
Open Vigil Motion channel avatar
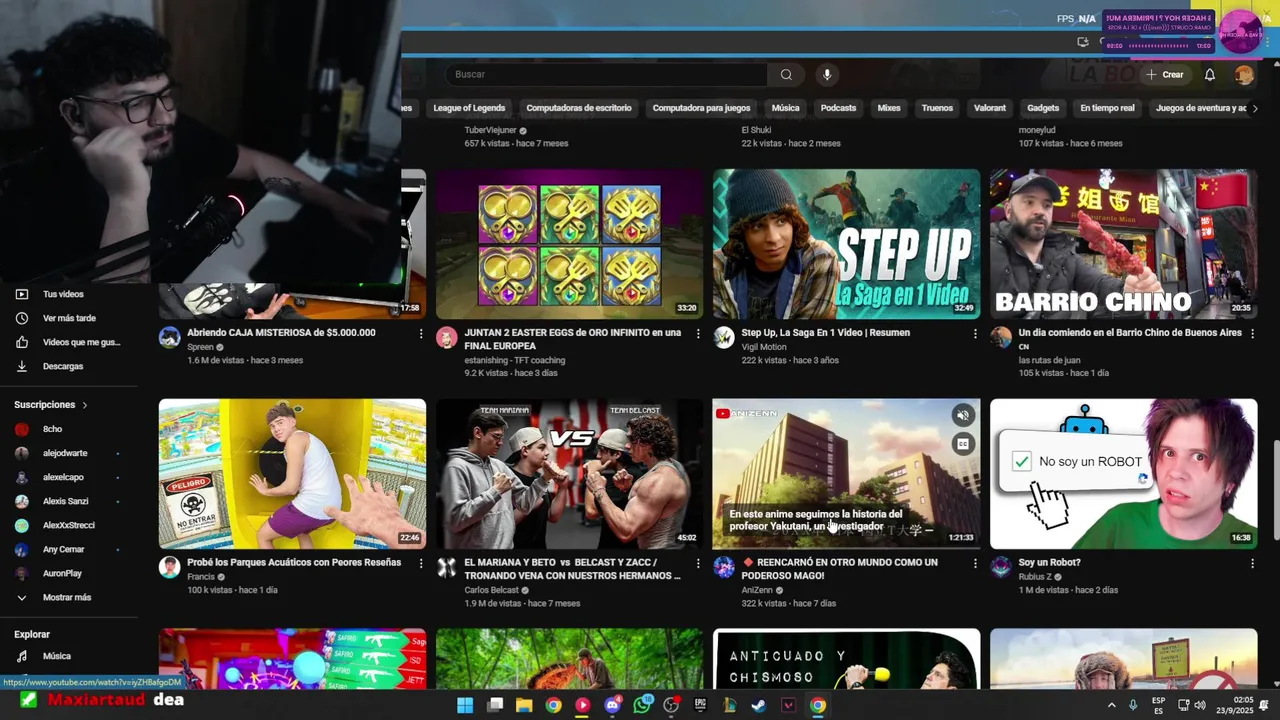(724, 338)
